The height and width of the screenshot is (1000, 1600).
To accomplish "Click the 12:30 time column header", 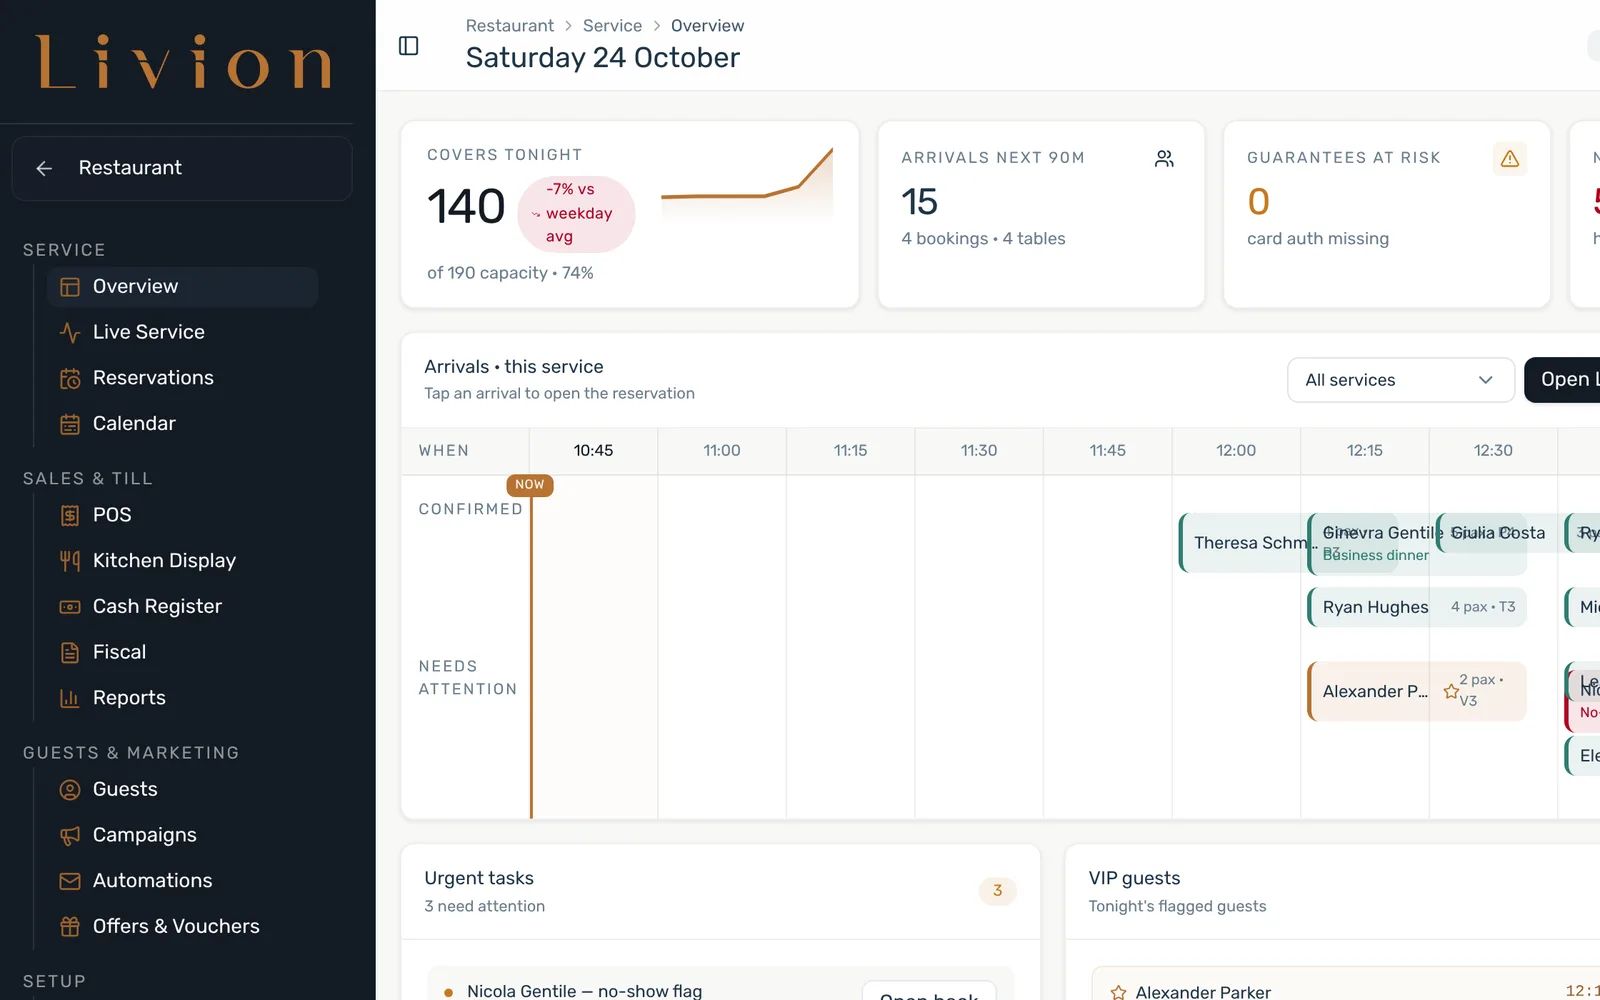I will (1493, 451).
